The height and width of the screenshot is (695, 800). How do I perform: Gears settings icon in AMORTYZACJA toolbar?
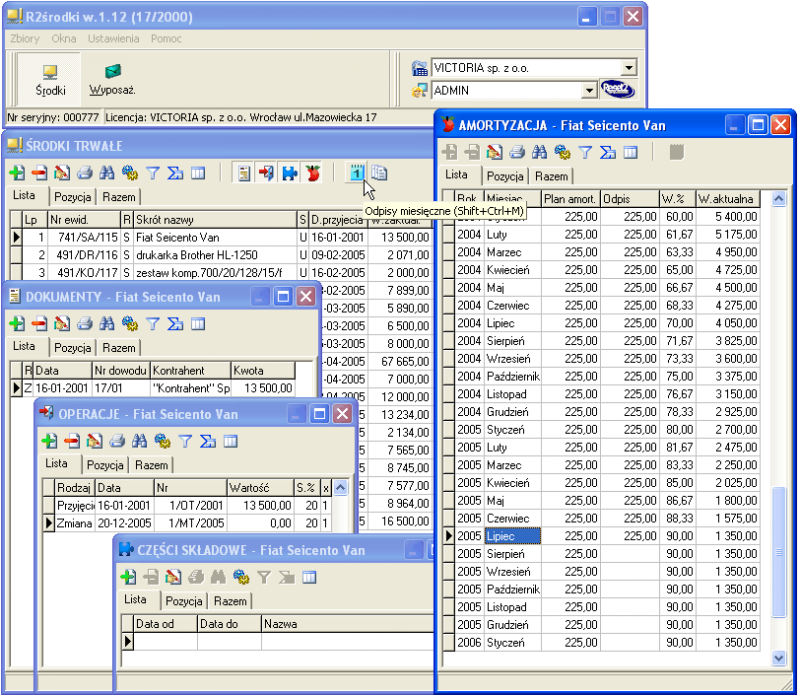pos(562,152)
